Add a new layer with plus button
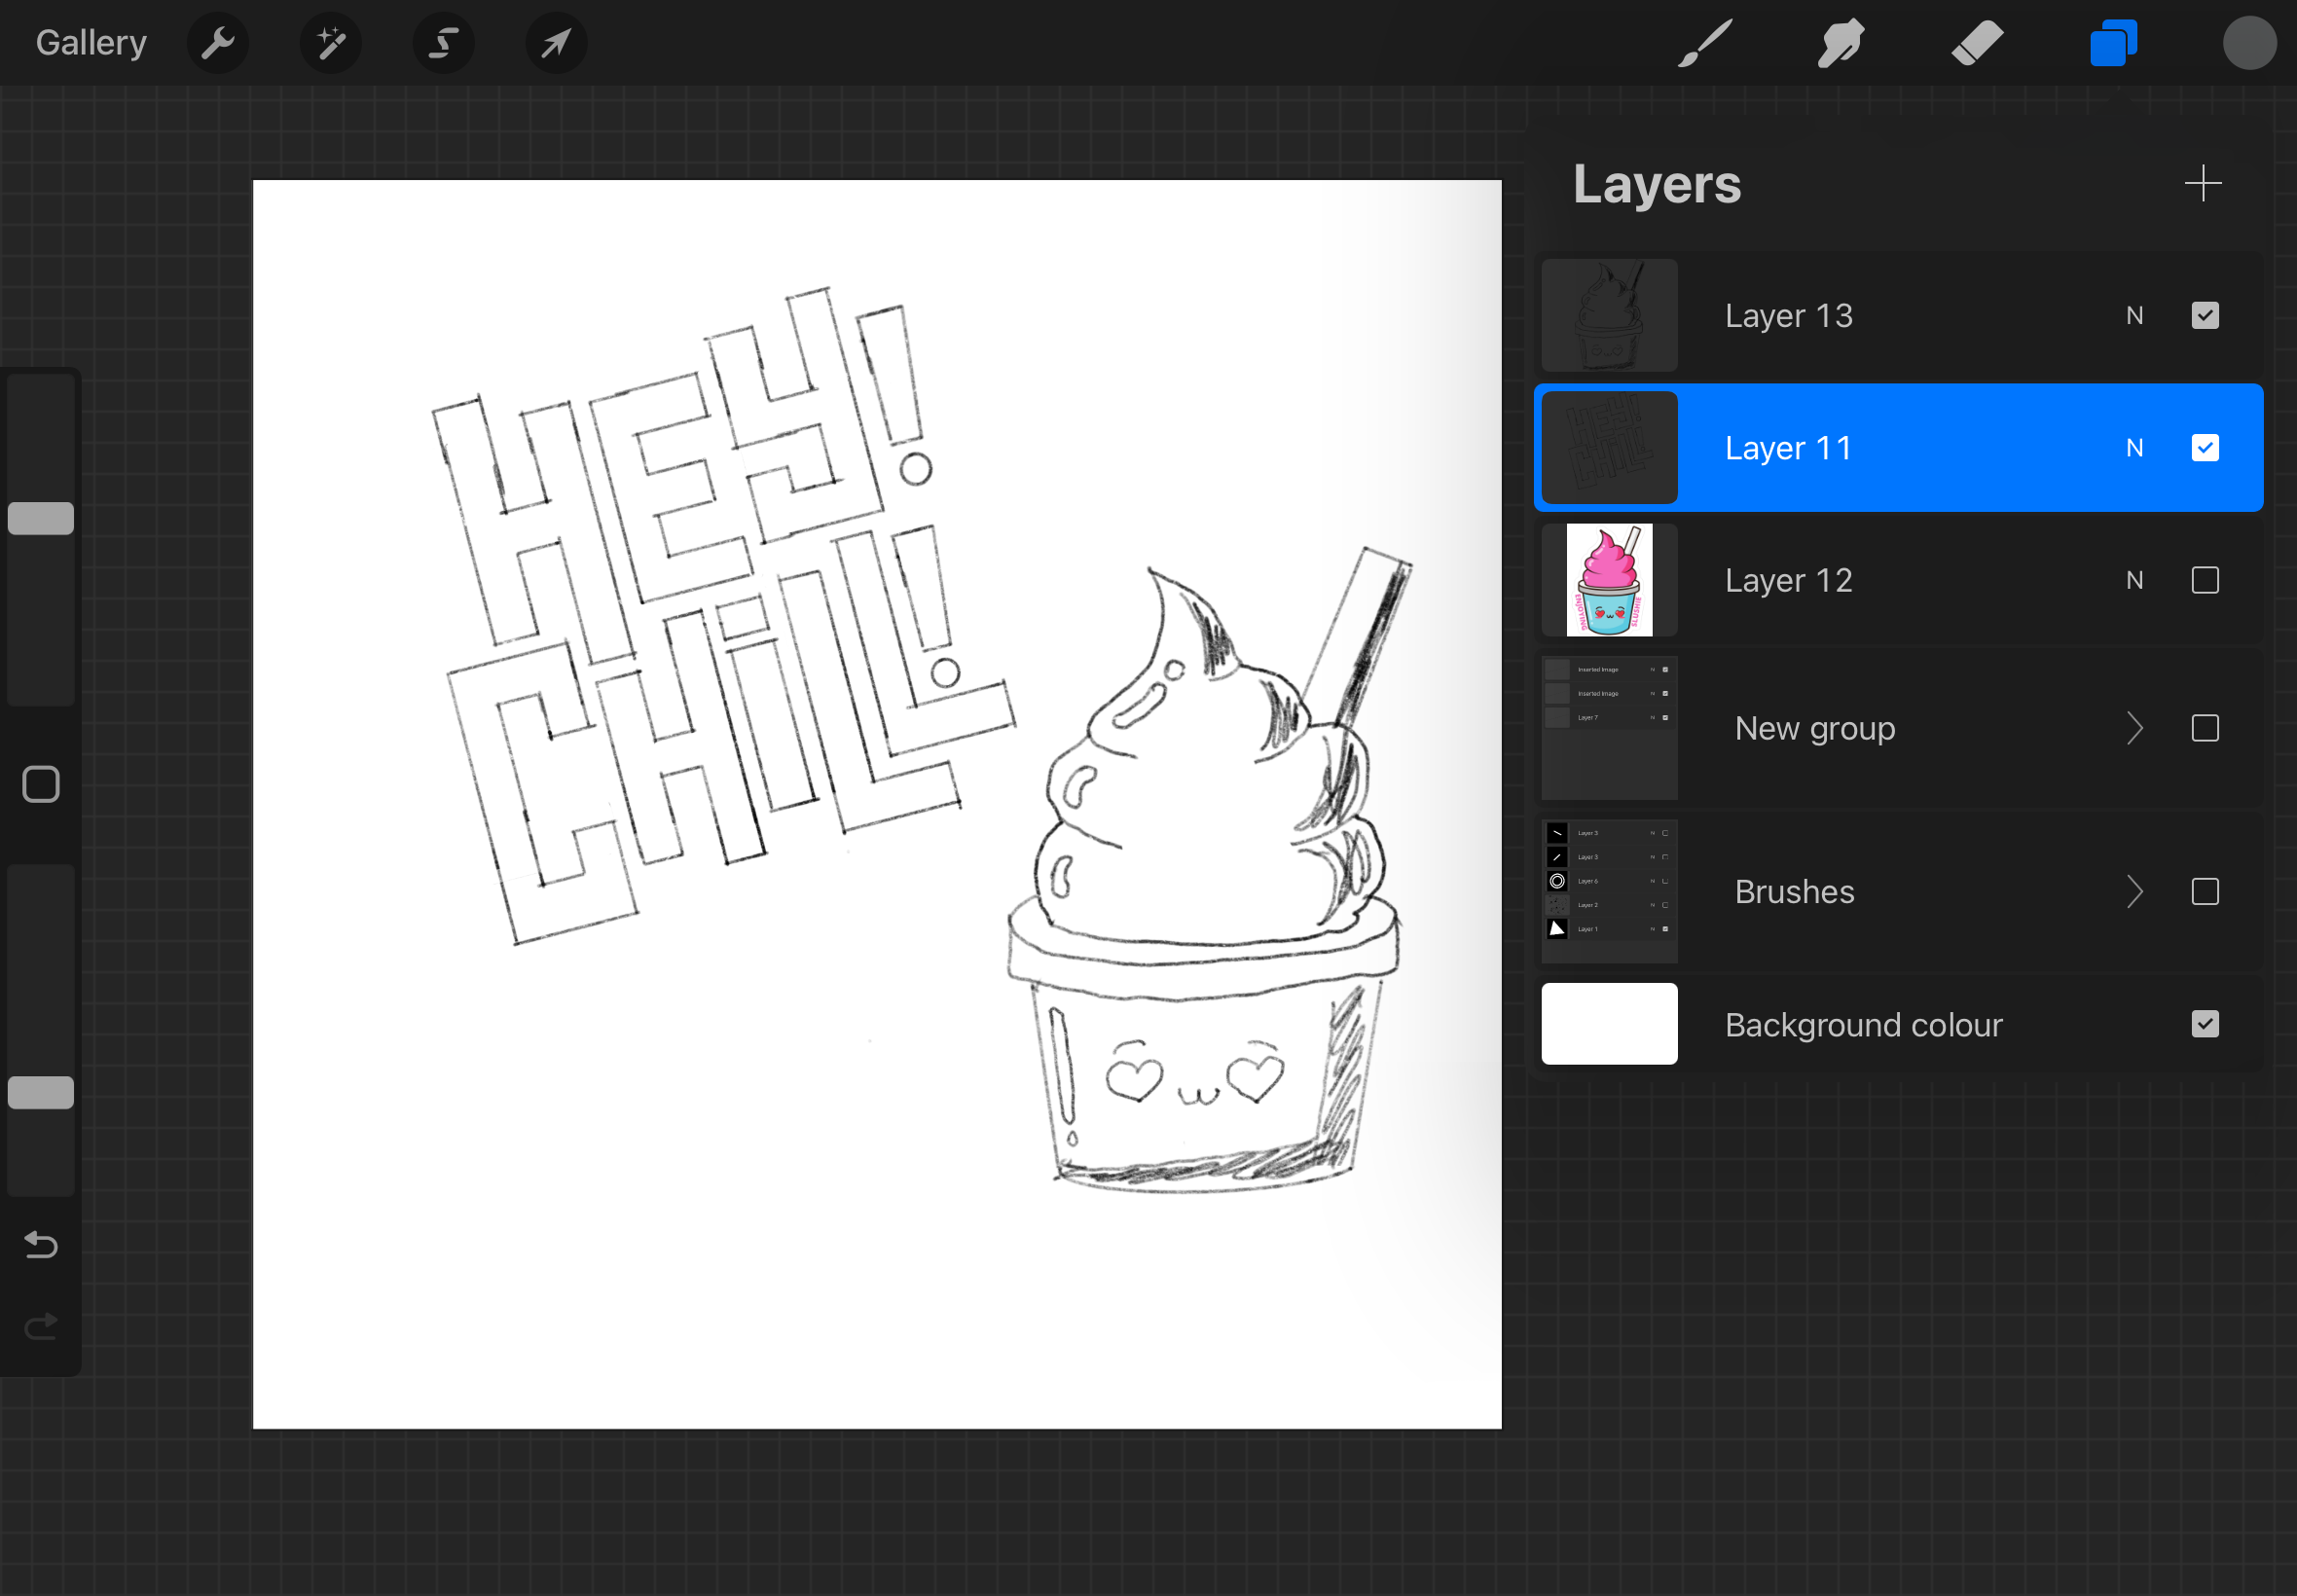 [x=2202, y=184]
